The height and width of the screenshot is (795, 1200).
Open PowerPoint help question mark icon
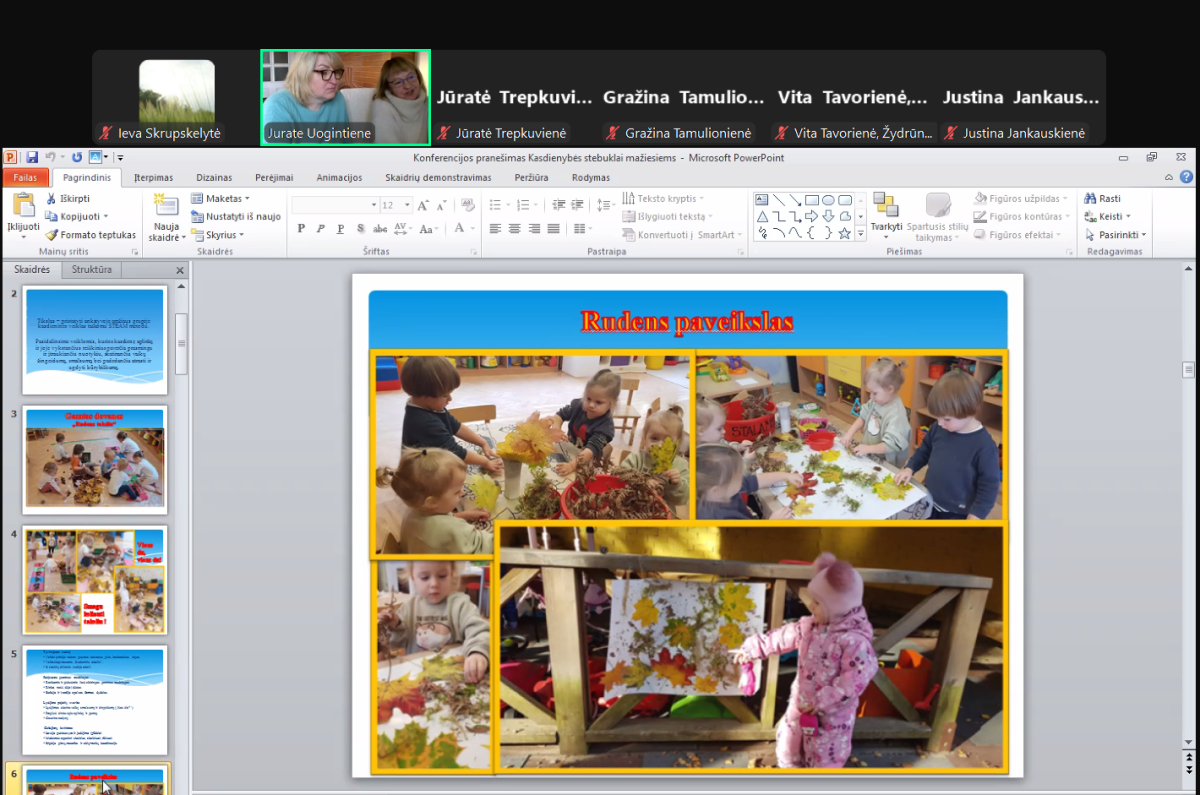(1186, 178)
